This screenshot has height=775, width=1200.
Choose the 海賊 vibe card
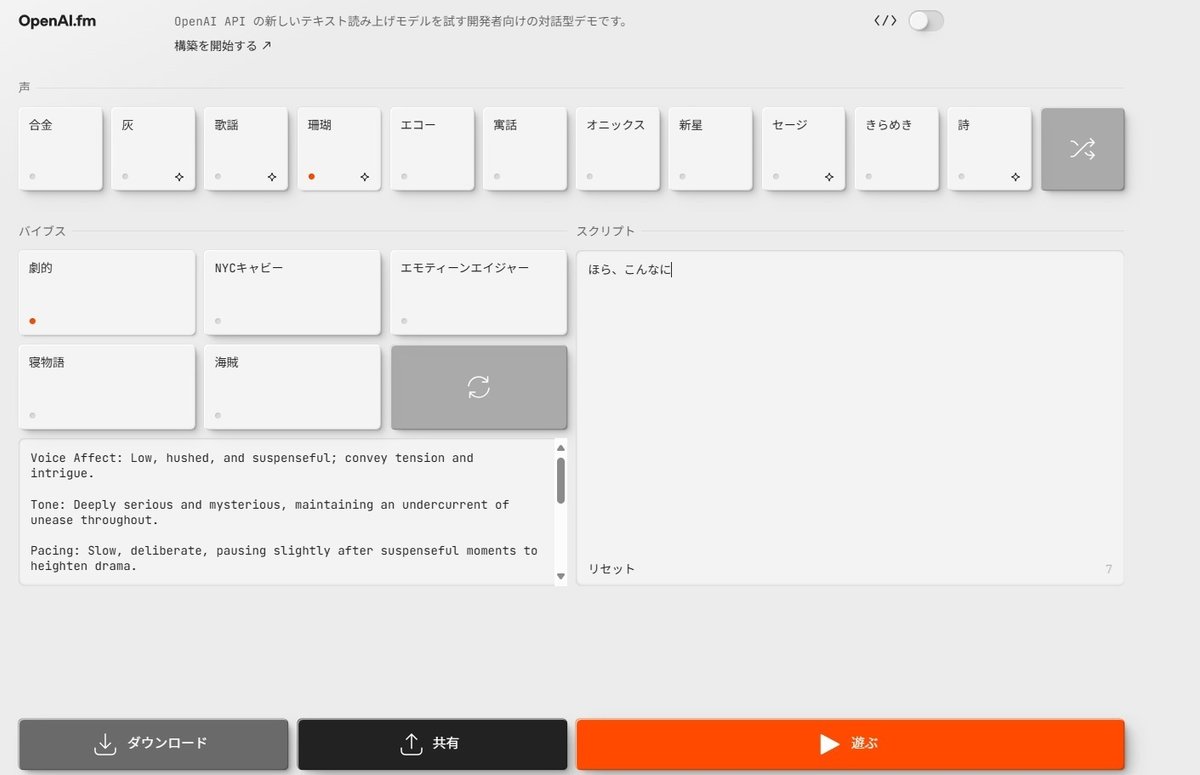click(x=292, y=387)
